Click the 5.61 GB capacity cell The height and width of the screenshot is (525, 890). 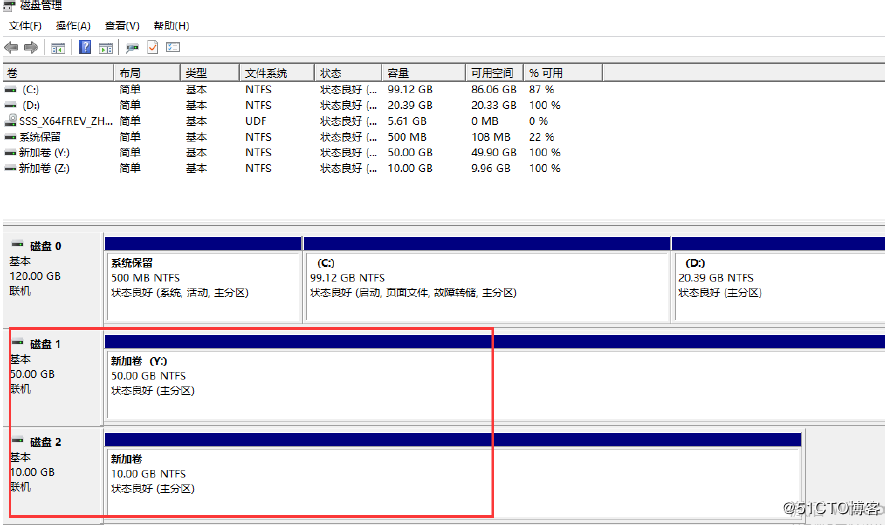[407, 121]
